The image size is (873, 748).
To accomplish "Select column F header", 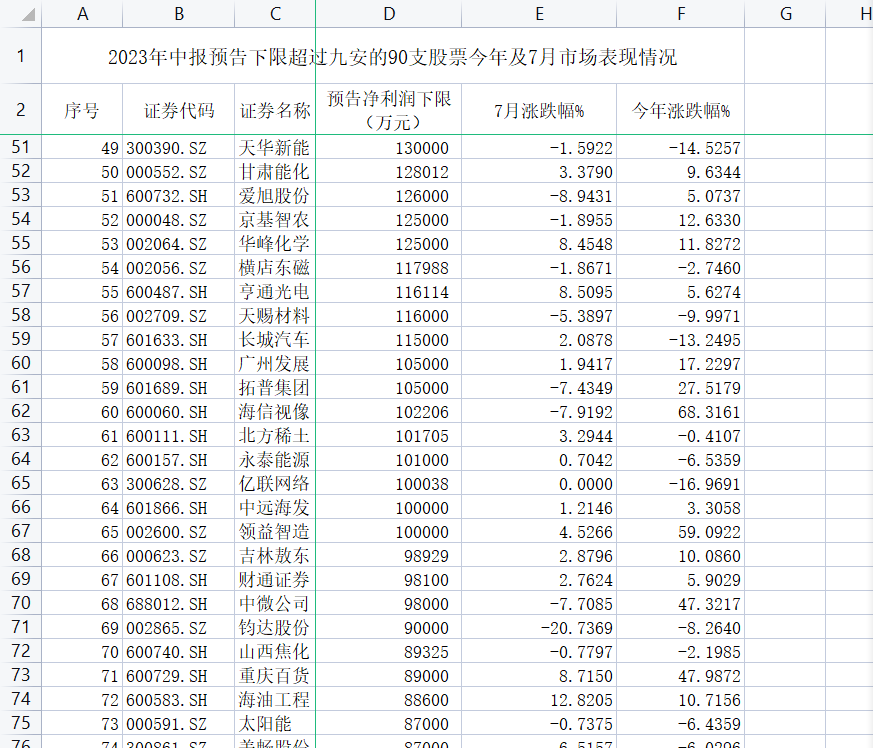I will 680,14.
